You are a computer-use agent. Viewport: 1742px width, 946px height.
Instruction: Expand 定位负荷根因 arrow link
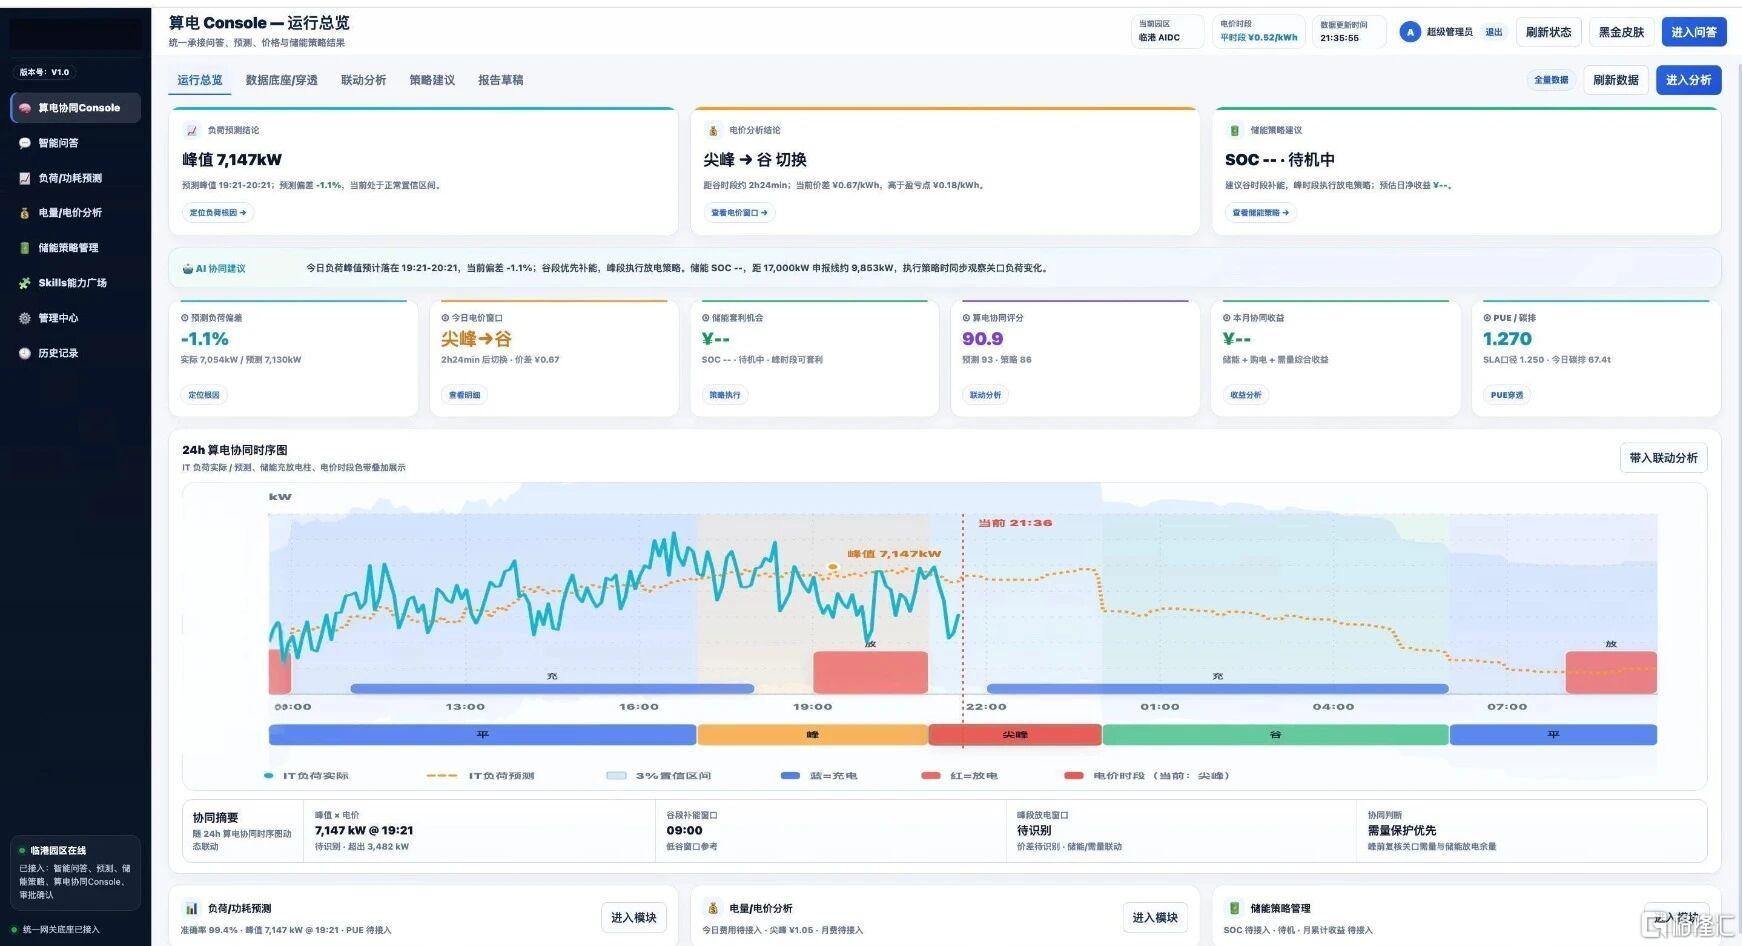pyautogui.click(x=218, y=213)
